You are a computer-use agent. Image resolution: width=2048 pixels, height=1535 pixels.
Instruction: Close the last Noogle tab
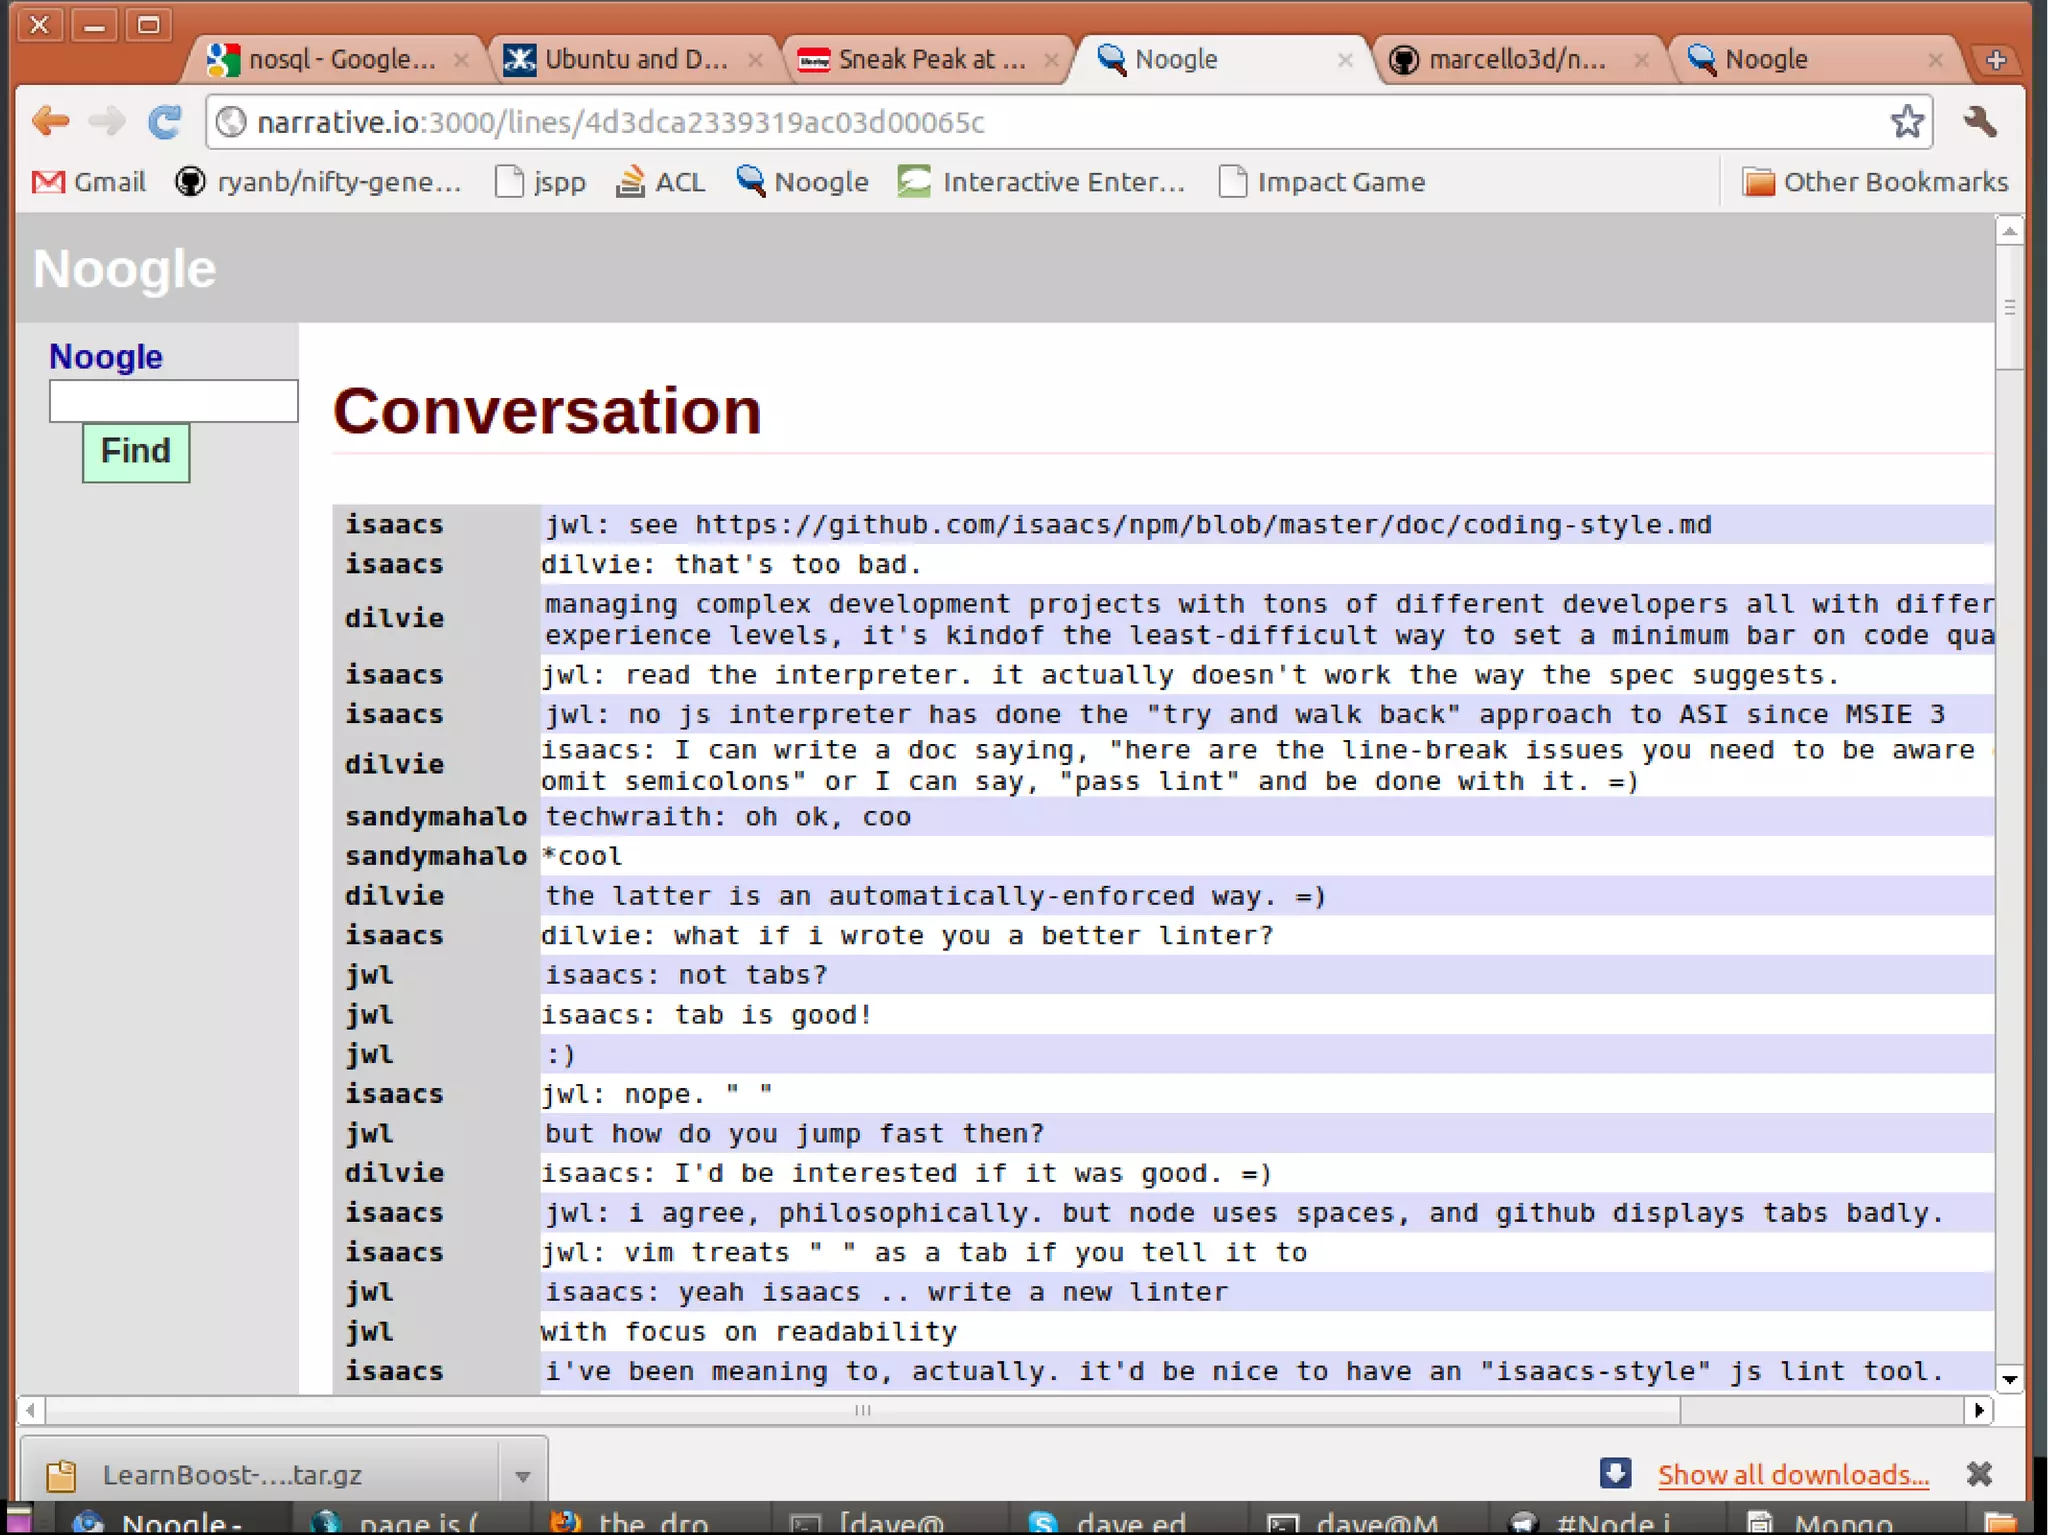click(1936, 60)
